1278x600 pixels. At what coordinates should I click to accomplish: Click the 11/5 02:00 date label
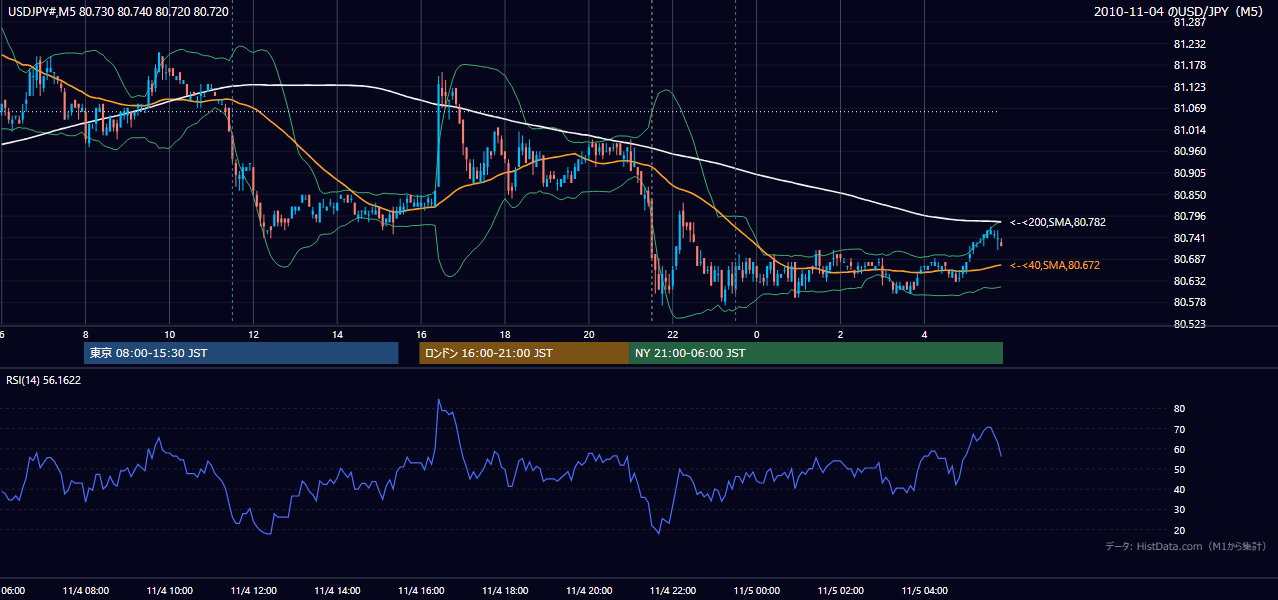coord(841,590)
